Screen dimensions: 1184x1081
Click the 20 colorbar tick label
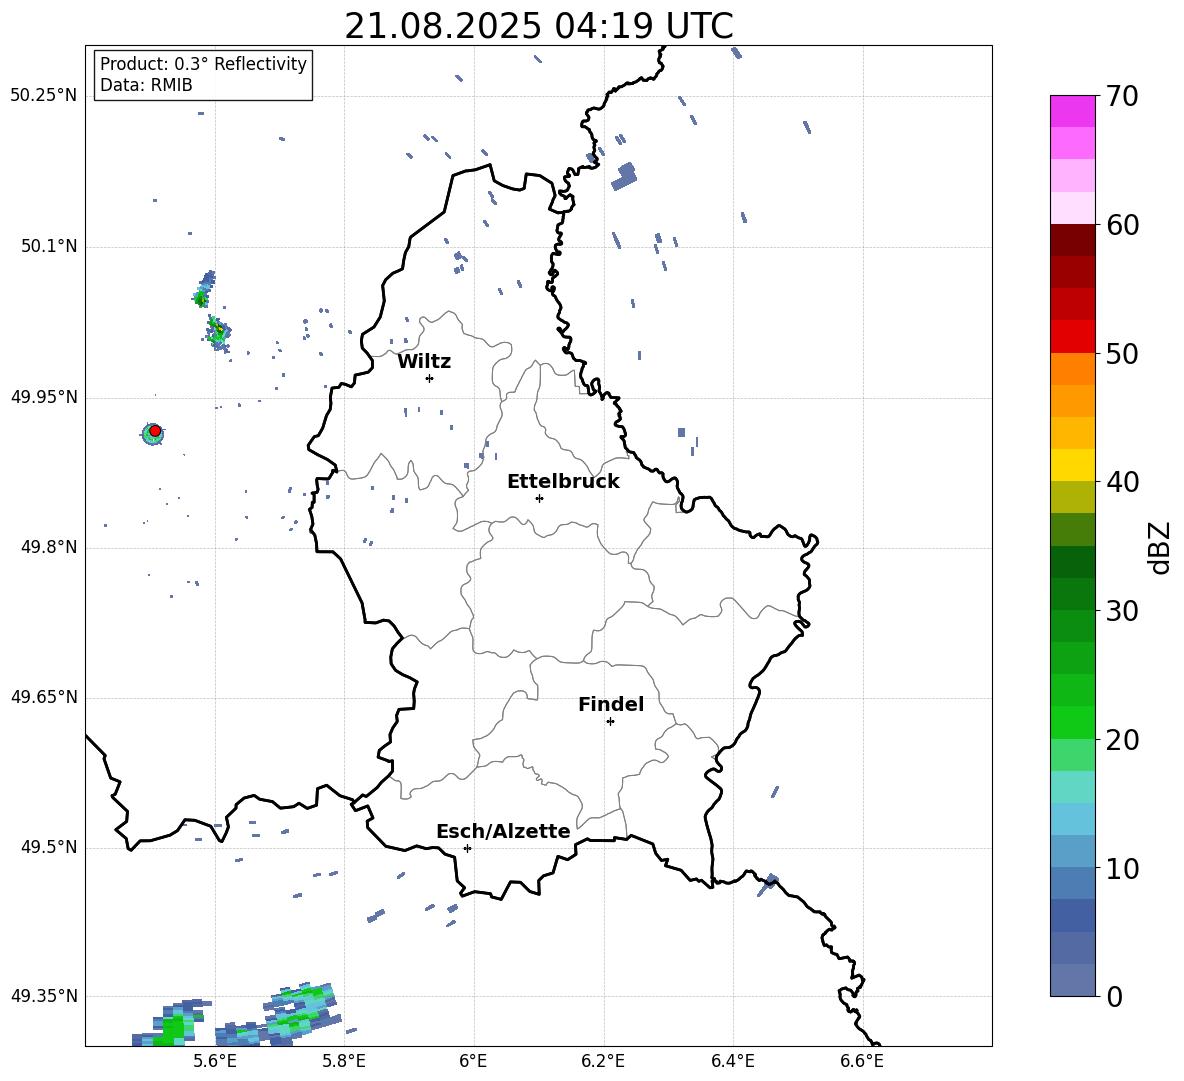[1122, 740]
